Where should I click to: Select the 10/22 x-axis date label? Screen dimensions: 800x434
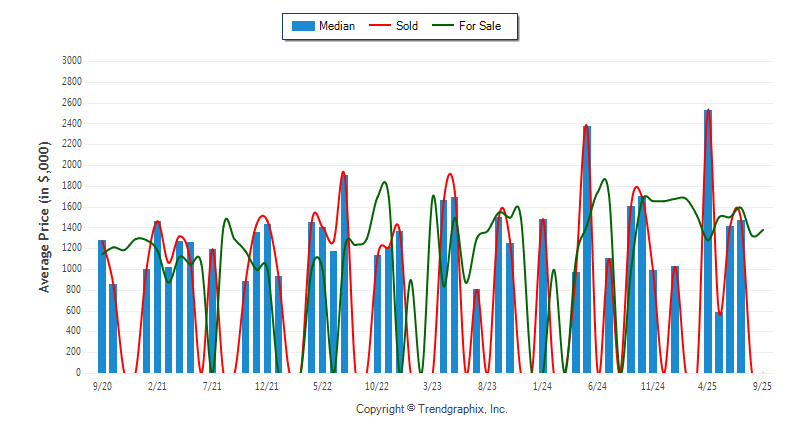tap(377, 385)
